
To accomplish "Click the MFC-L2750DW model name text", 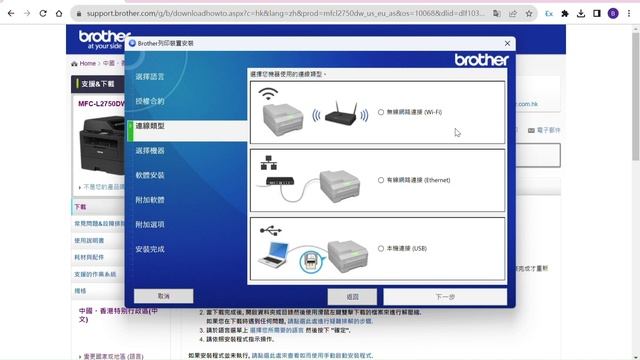I will pyautogui.click(x=102, y=104).
